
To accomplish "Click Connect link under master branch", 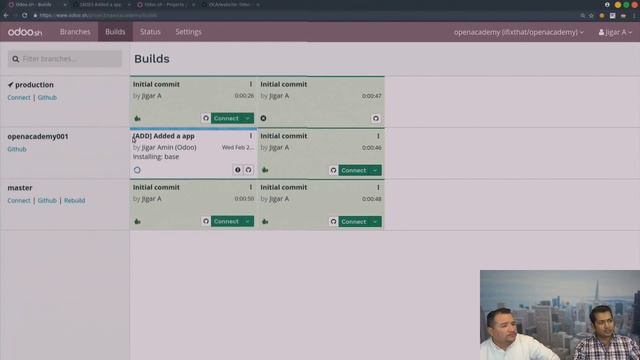I will pyautogui.click(x=19, y=200).
